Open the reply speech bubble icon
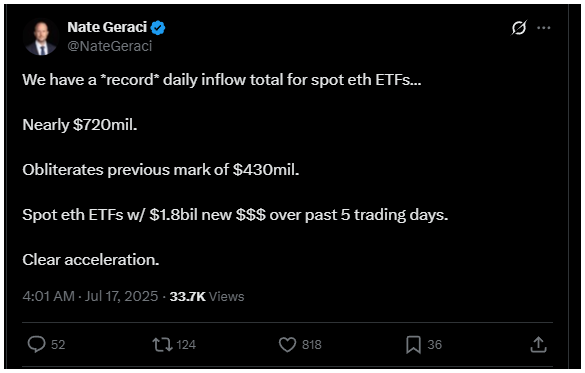 (37, 344)
